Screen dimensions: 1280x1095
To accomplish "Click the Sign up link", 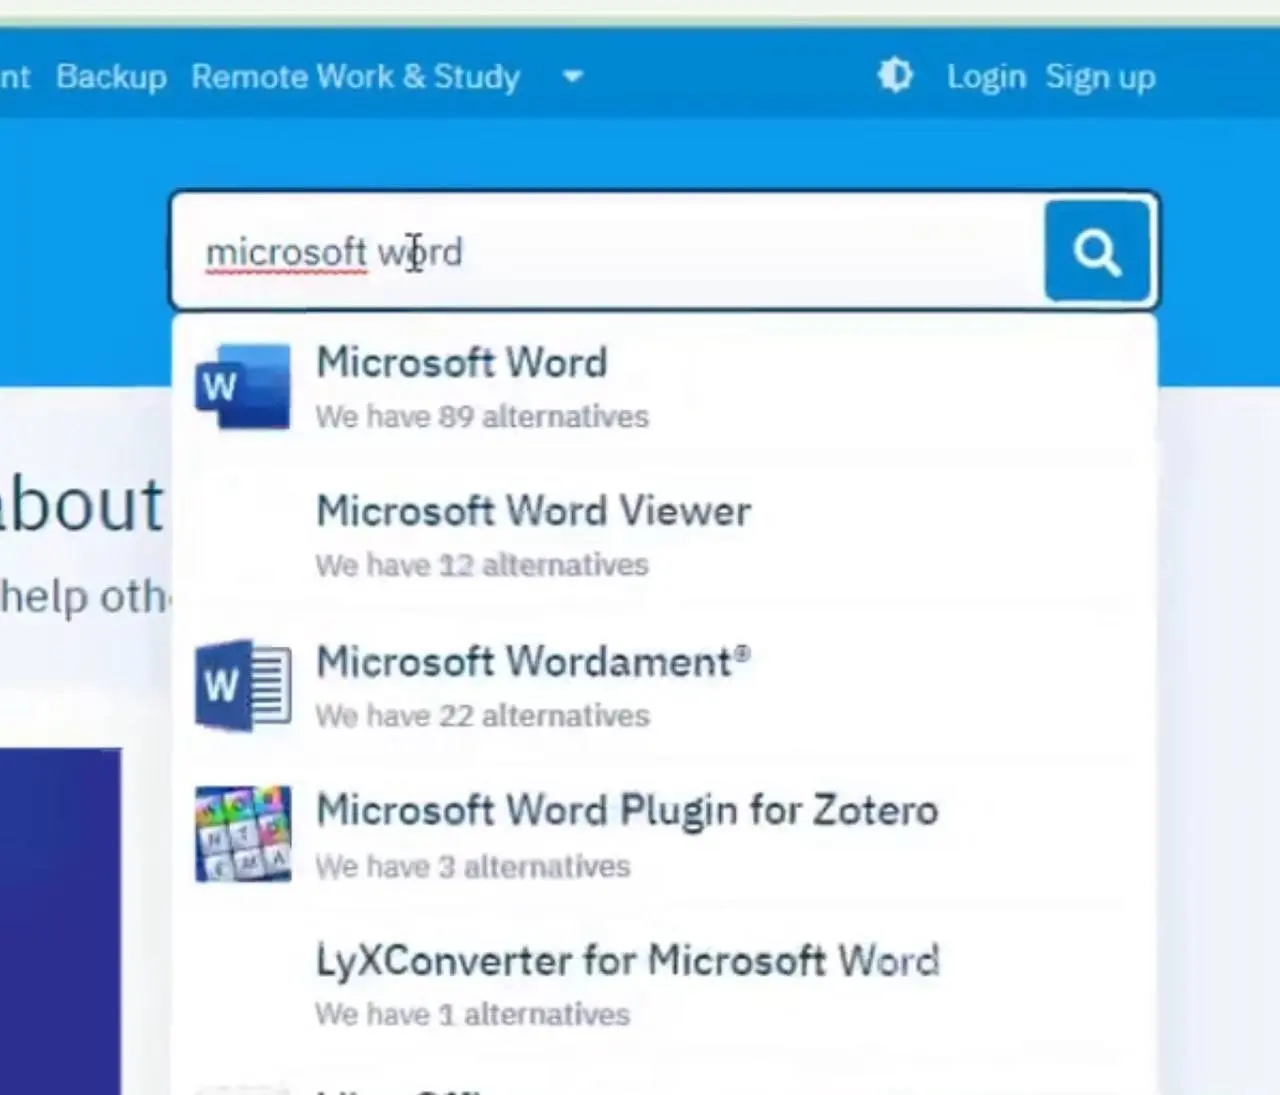I will (1100, 77).
